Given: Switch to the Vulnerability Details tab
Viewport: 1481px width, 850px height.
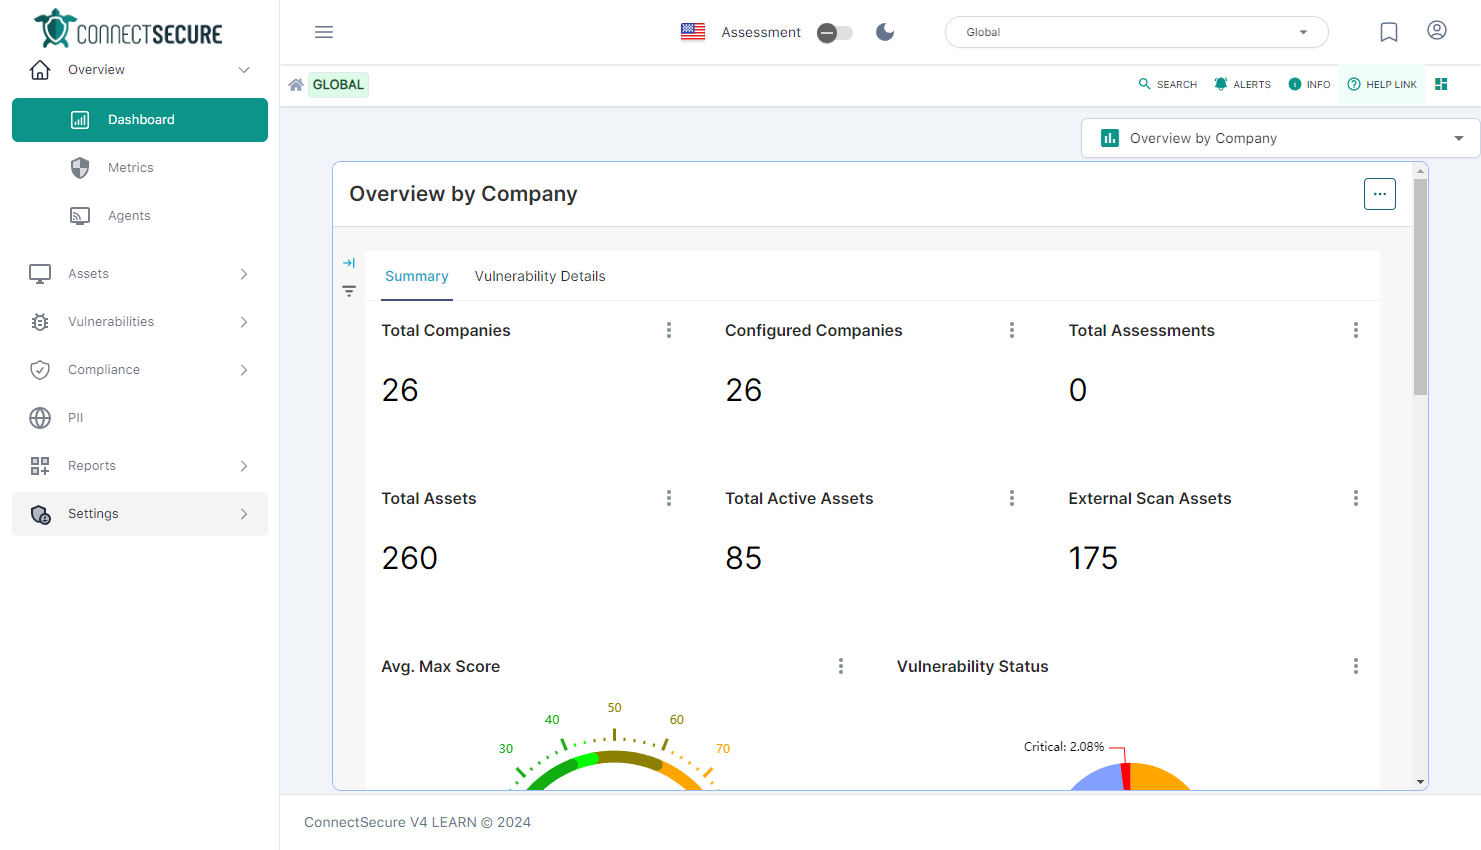Looking at the screenshot, I should (540, 276).
